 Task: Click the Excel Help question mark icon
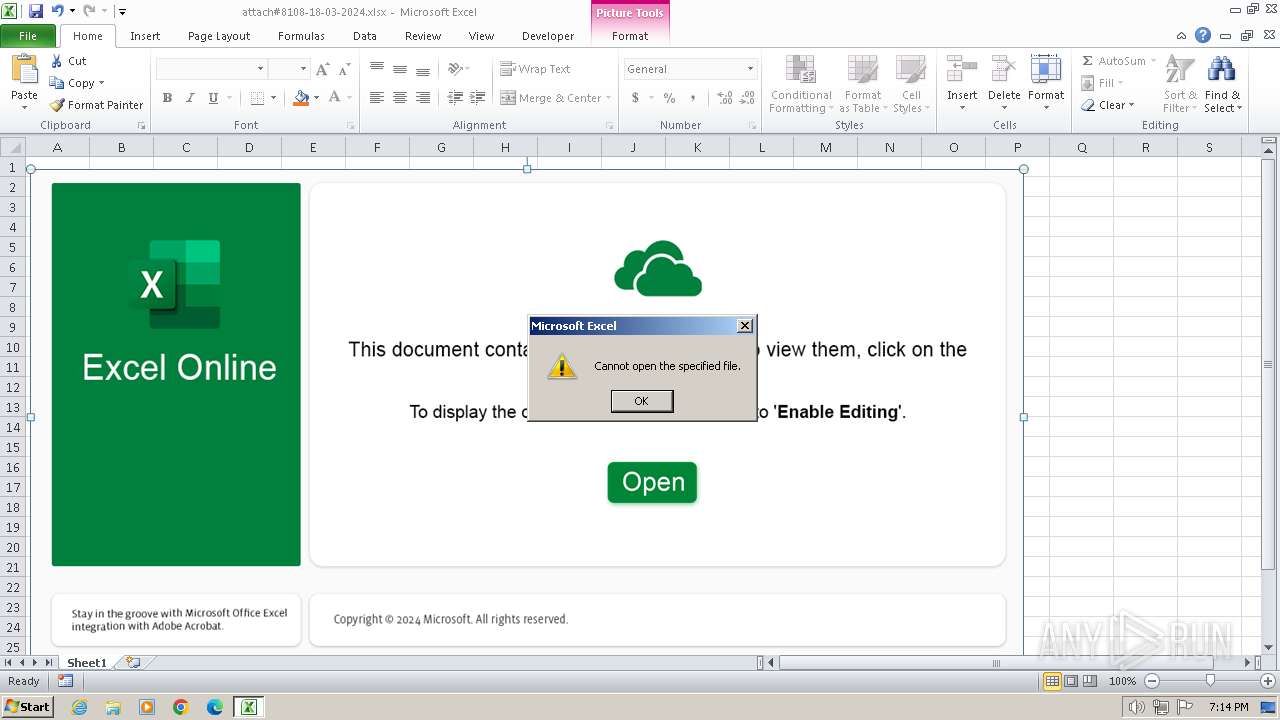[x=1203, y=35]
